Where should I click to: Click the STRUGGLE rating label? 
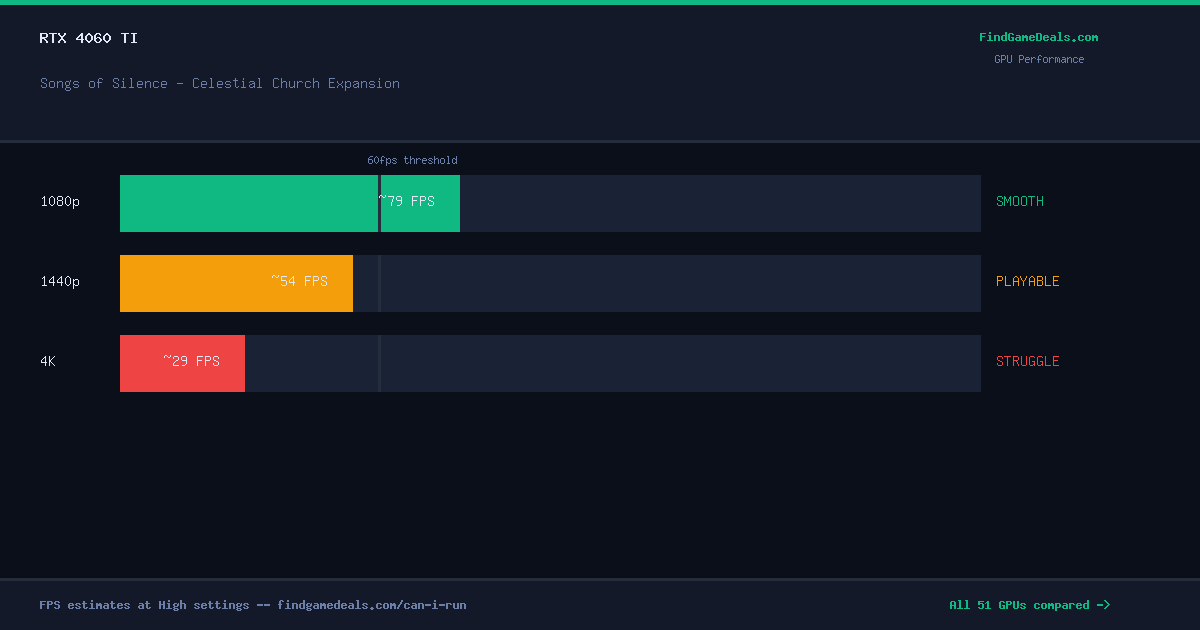[x=1027, y=361]
